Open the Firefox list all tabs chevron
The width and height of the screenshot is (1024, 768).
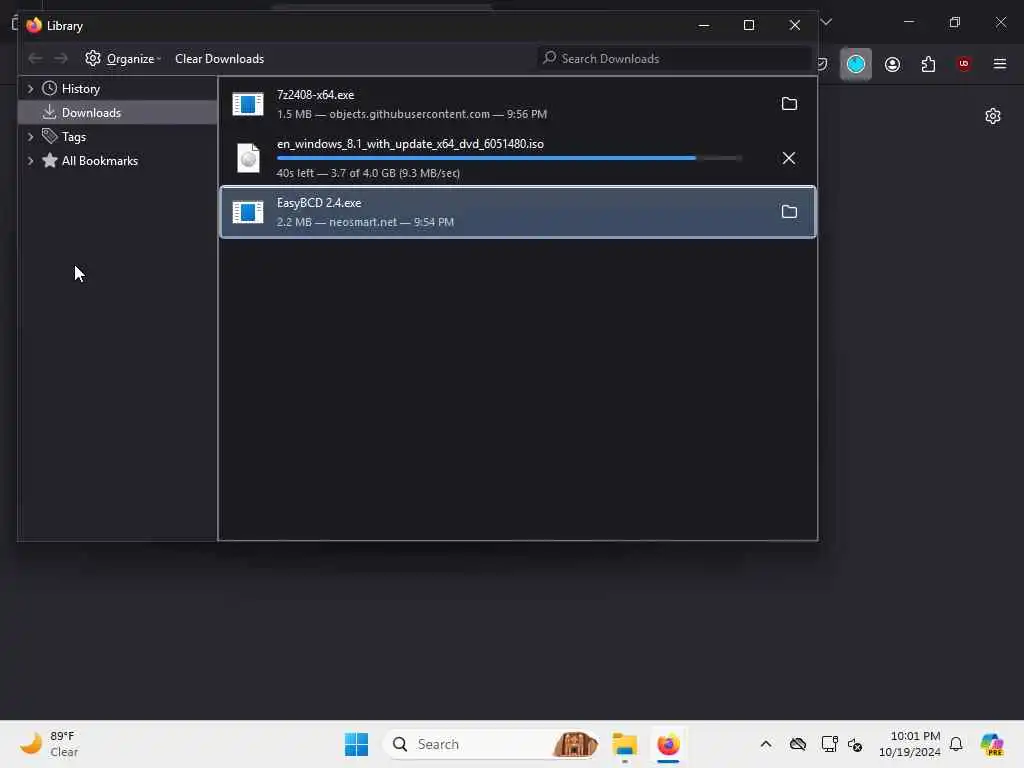pos(826,22)
